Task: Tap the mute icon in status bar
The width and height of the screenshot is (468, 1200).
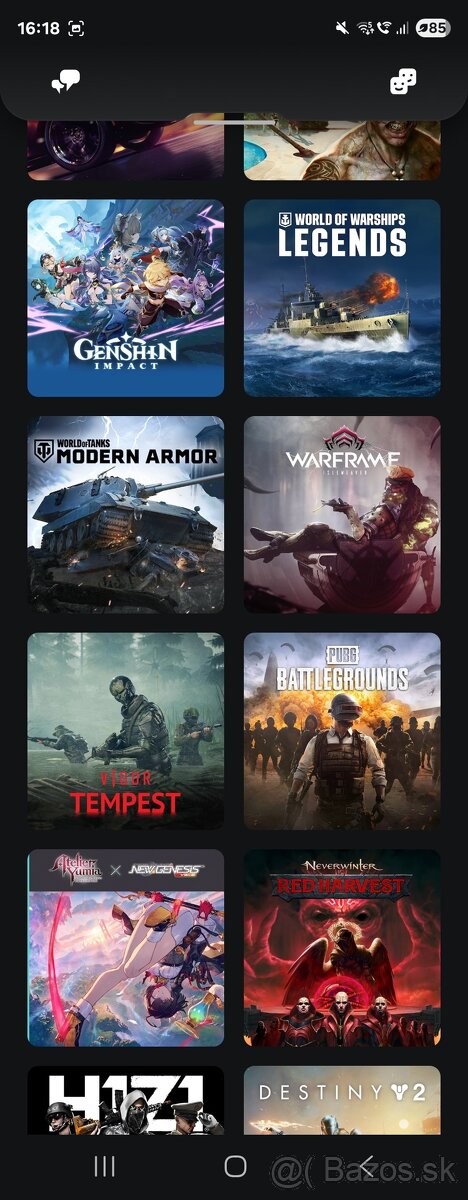Action: point(343,28)
